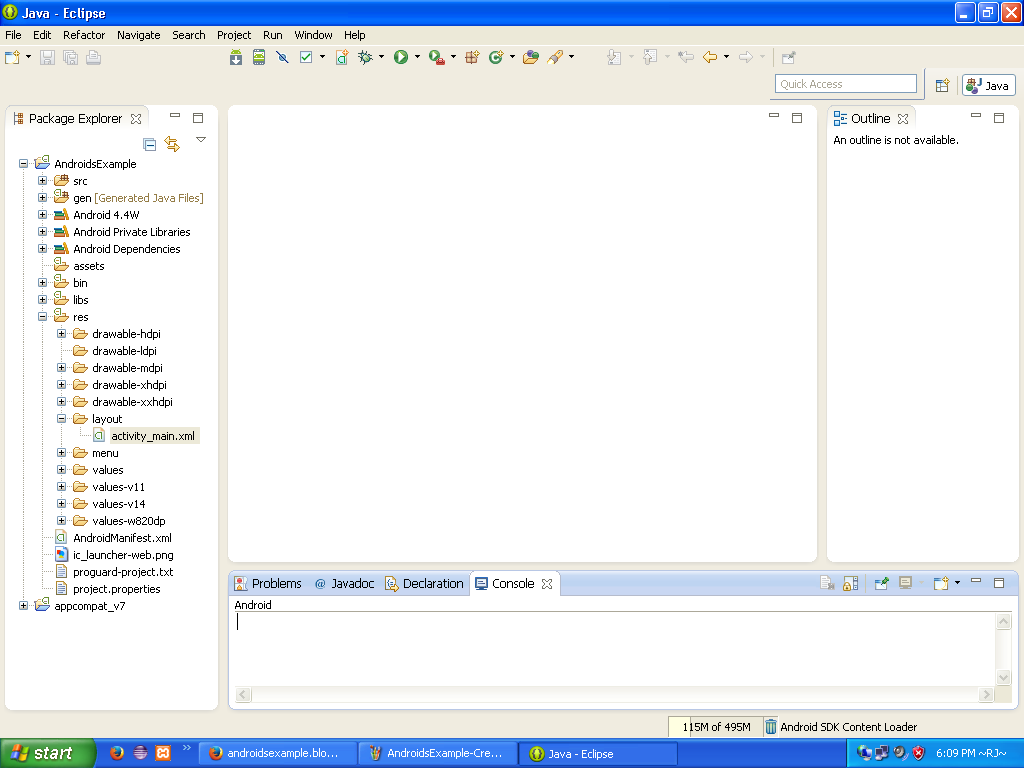The width and height of the screenshot is (1024, 768).
Task: Click the Quick Access search field
Action: pyautogui.click(x=846, y=84)
